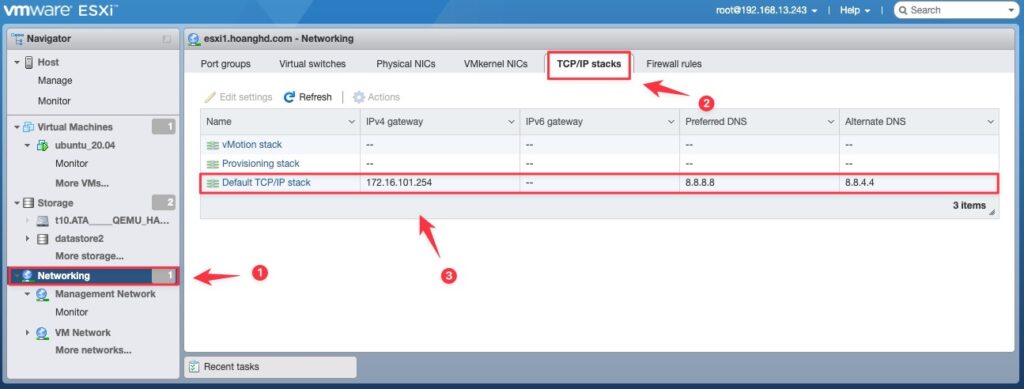Click the Management Network icon
1024x389 pixels.
click(41, 294)
